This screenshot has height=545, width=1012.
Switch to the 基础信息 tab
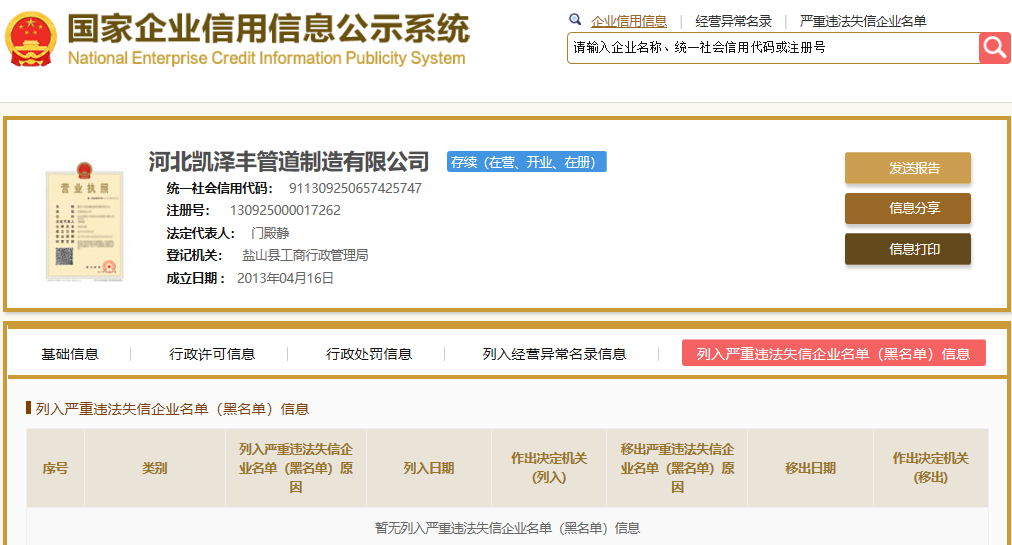click(70, 354)
